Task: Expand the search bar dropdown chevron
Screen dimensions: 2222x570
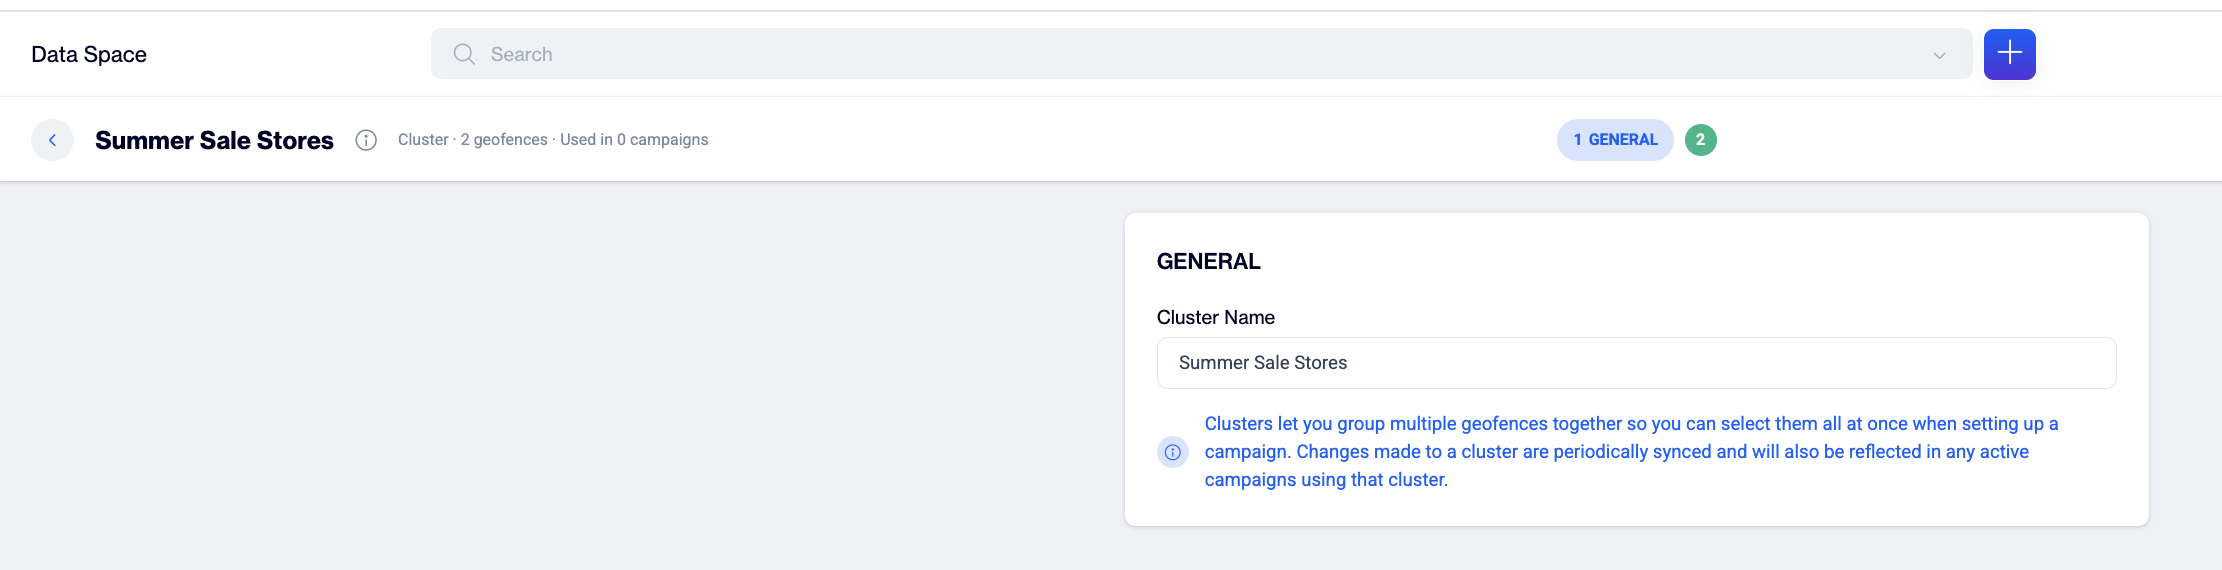Action: pos(1939,55)
